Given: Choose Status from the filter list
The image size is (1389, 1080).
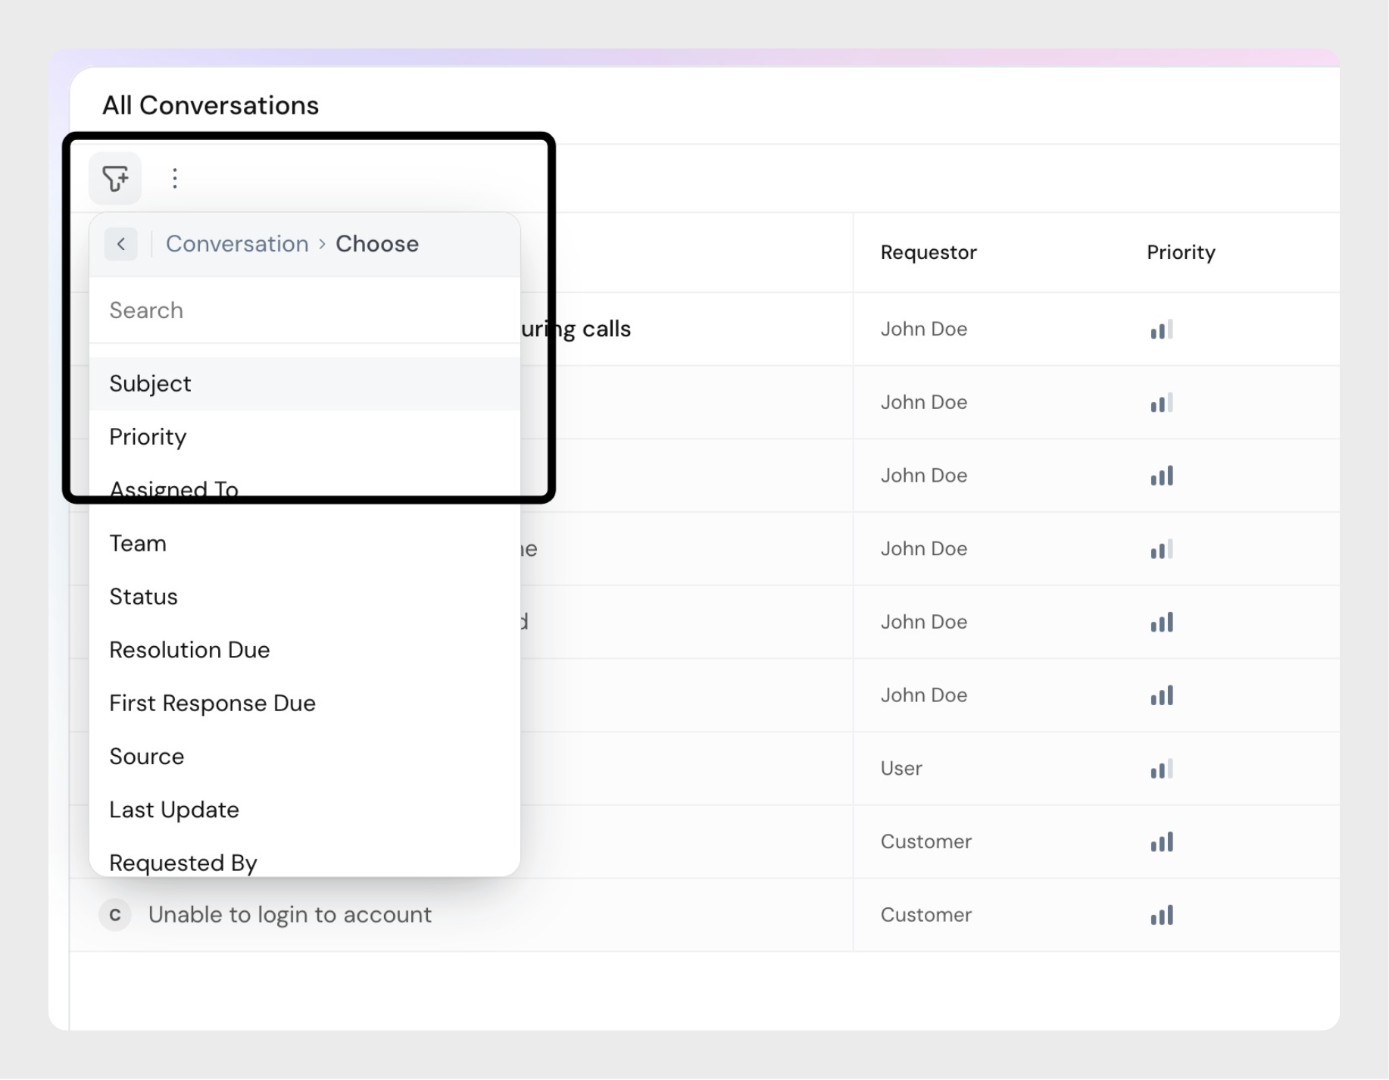Looking at the screenshot, I should [143, 597].
